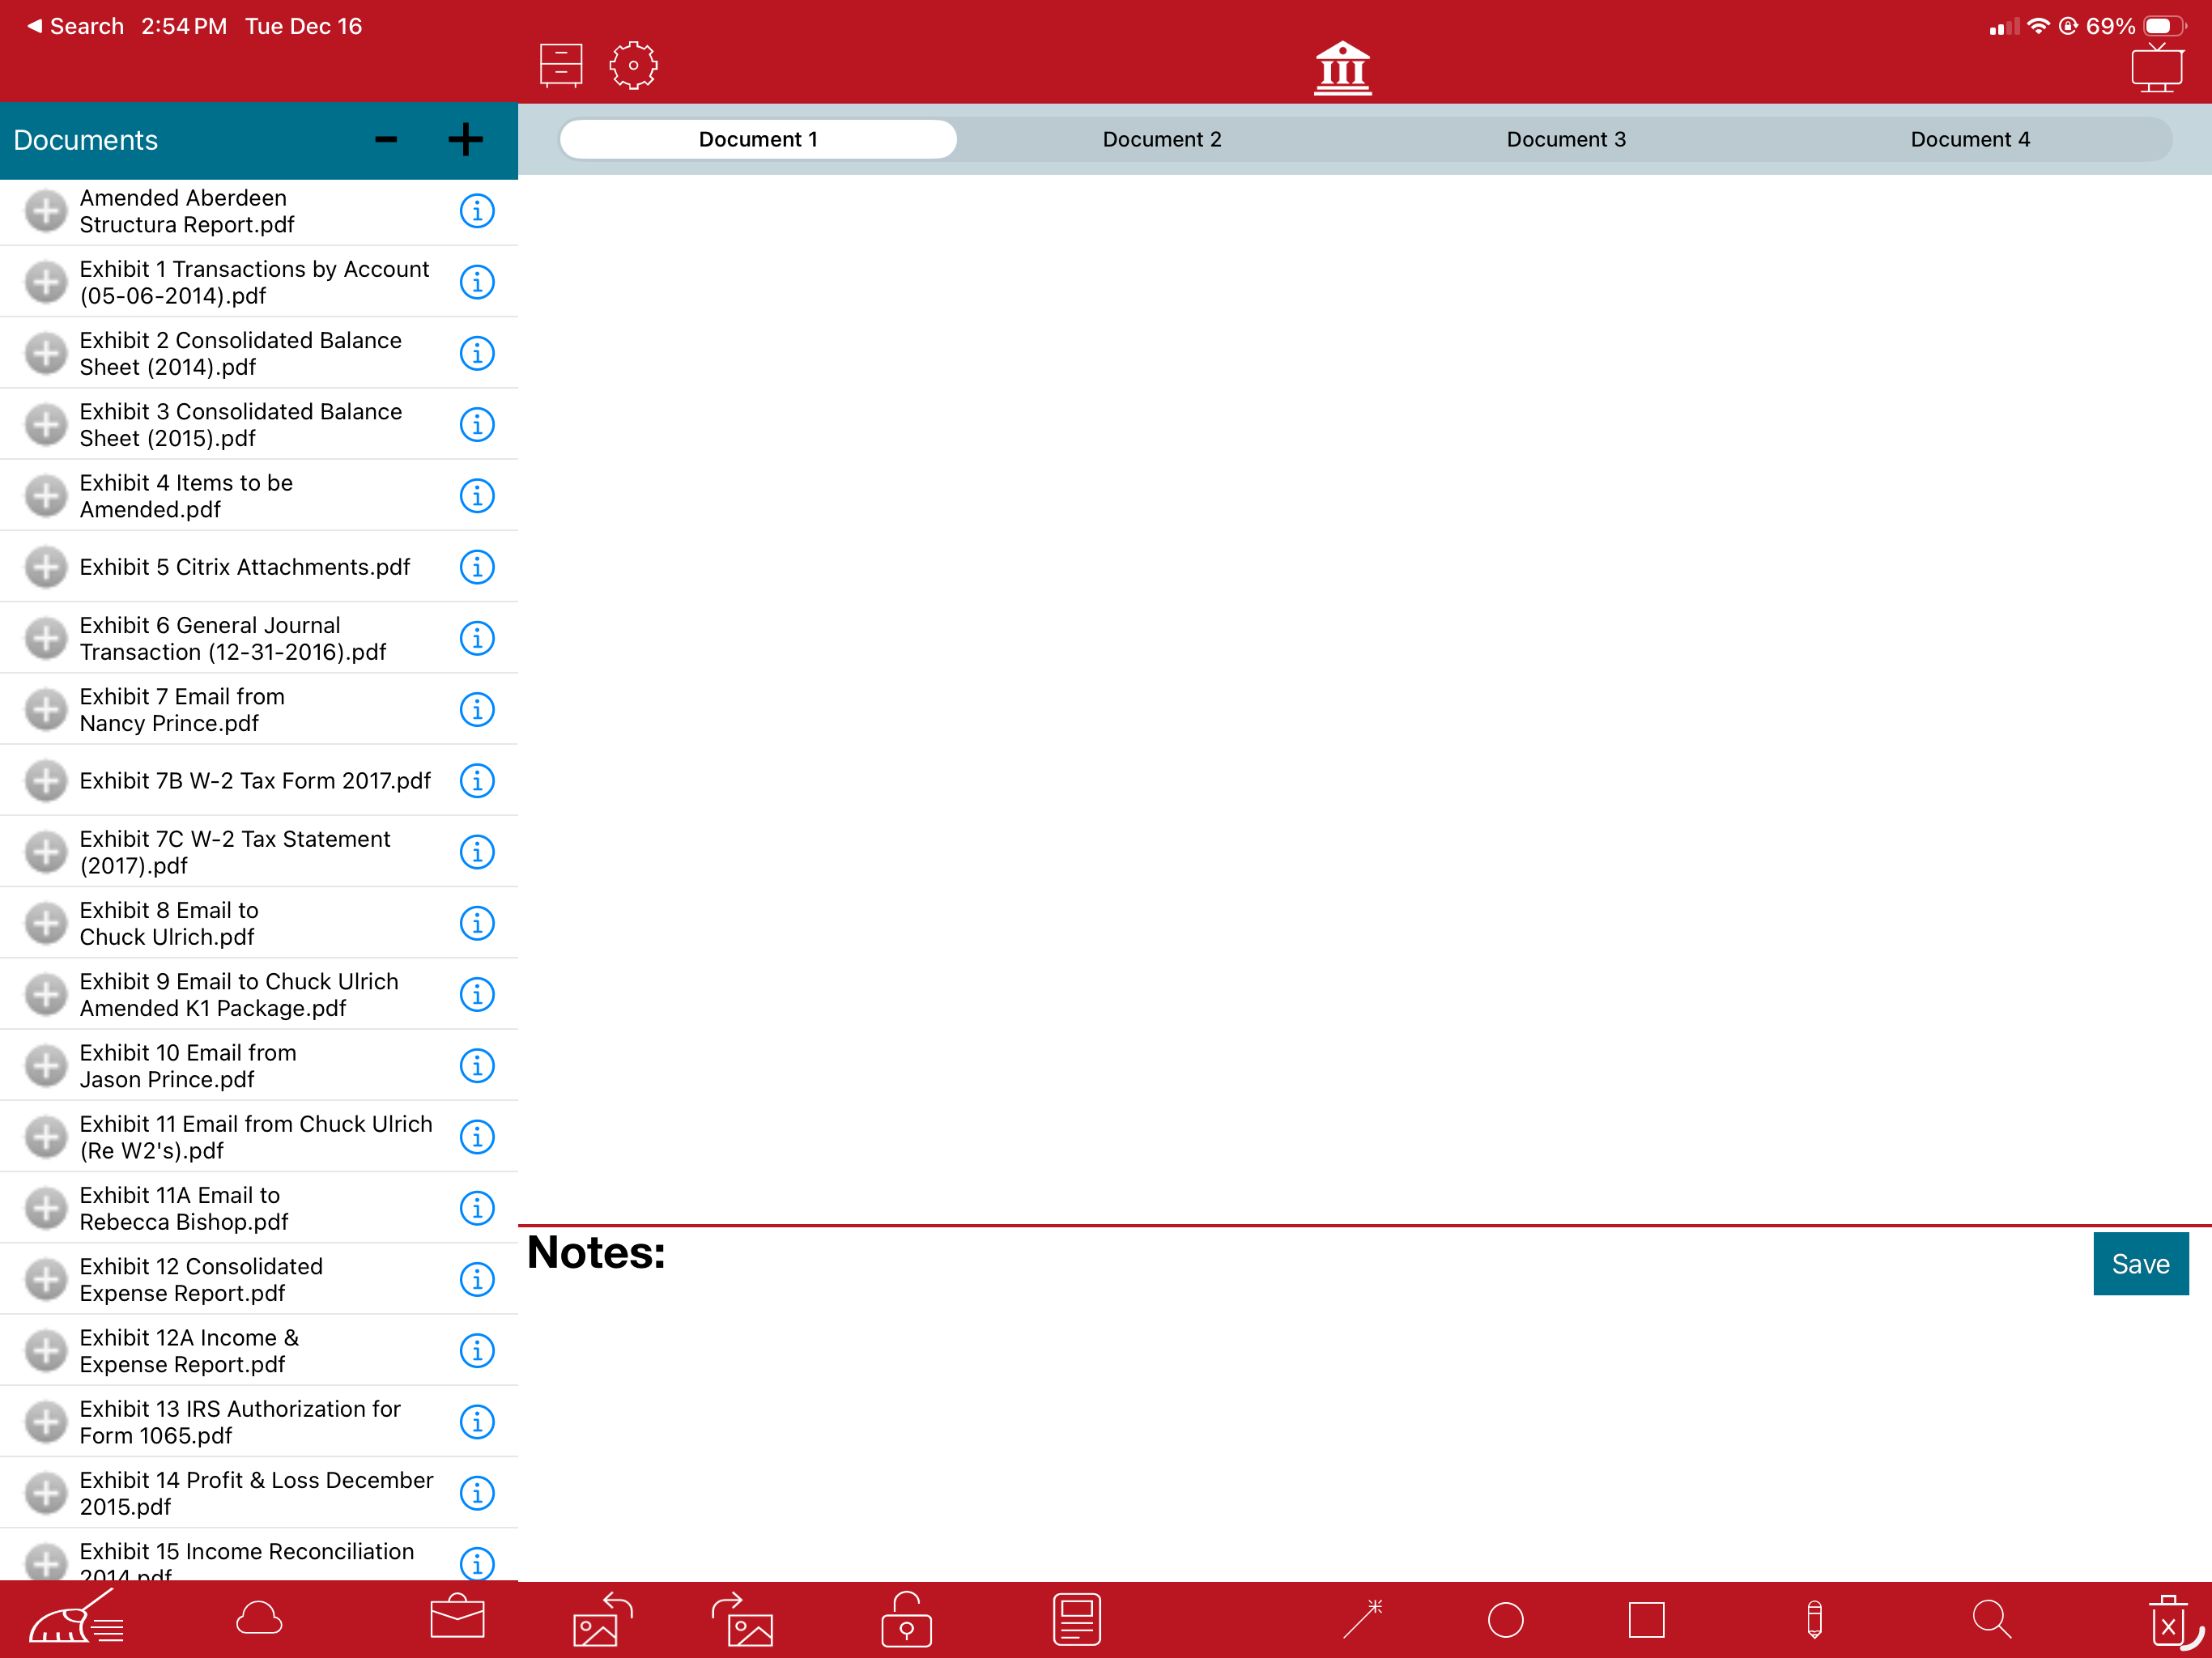2212x1658 pixels.
Task: Add Exhibit 11A Email to Rebecca Bishop via plus circle
Action: 46,1208
